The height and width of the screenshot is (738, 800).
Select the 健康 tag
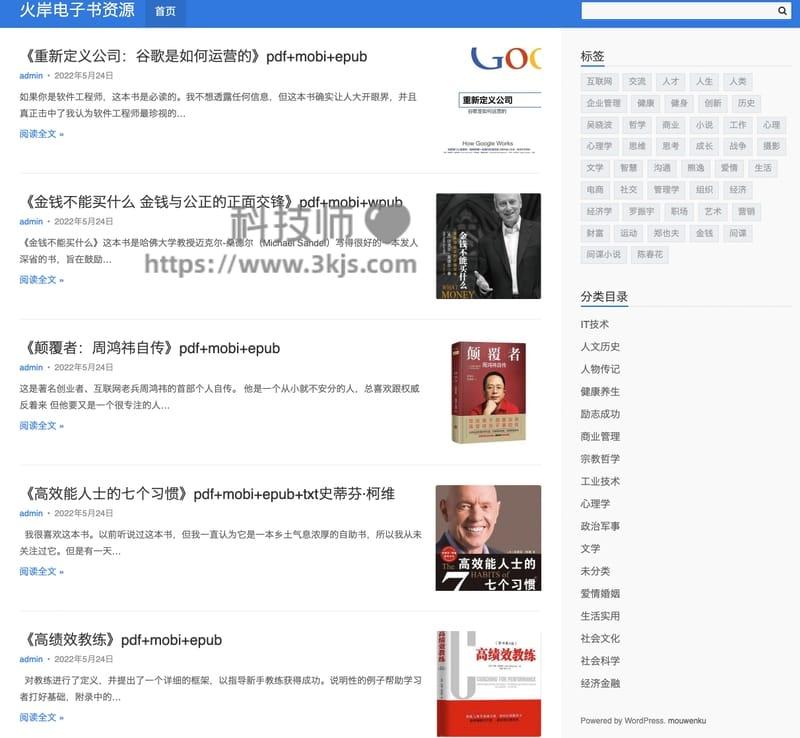pos(645,103)
